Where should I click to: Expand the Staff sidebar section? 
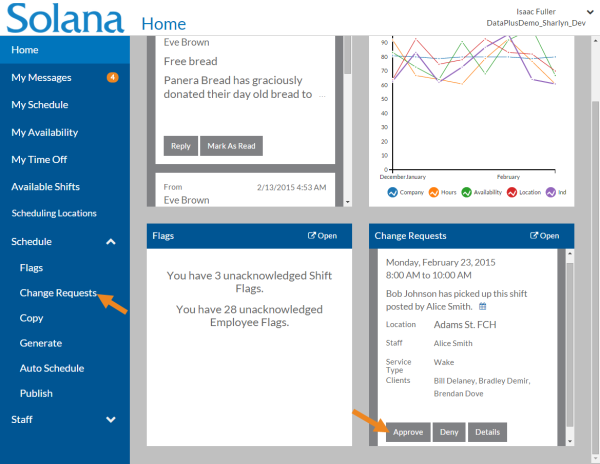coord(110,420)
